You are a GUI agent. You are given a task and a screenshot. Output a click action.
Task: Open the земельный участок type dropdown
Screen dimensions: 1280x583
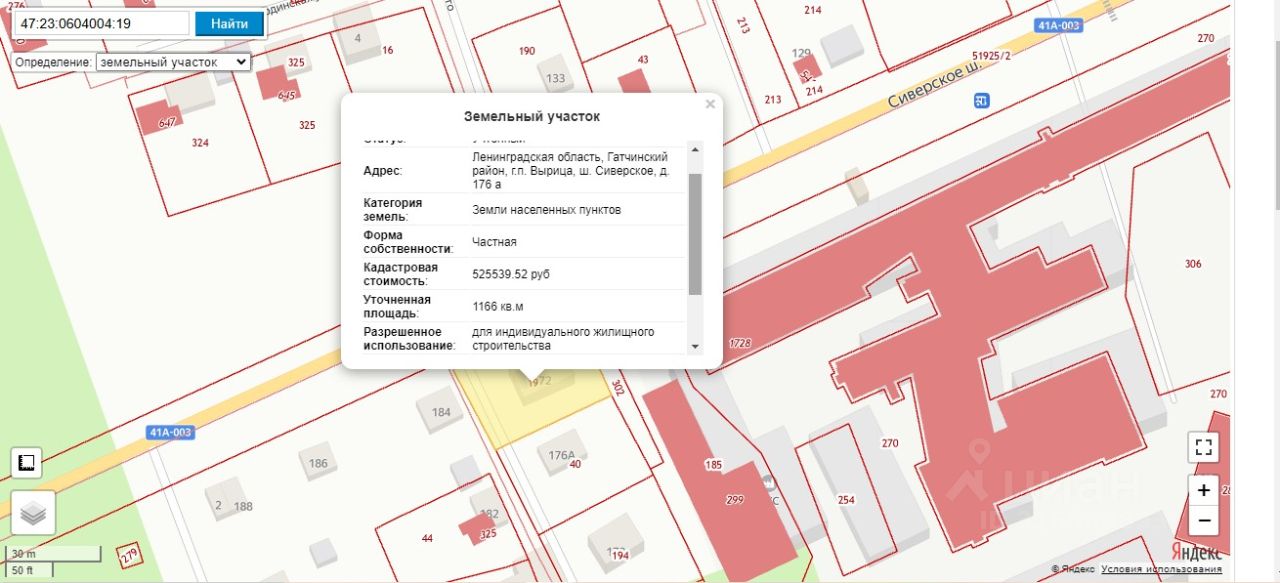click(x=173, y=62)
